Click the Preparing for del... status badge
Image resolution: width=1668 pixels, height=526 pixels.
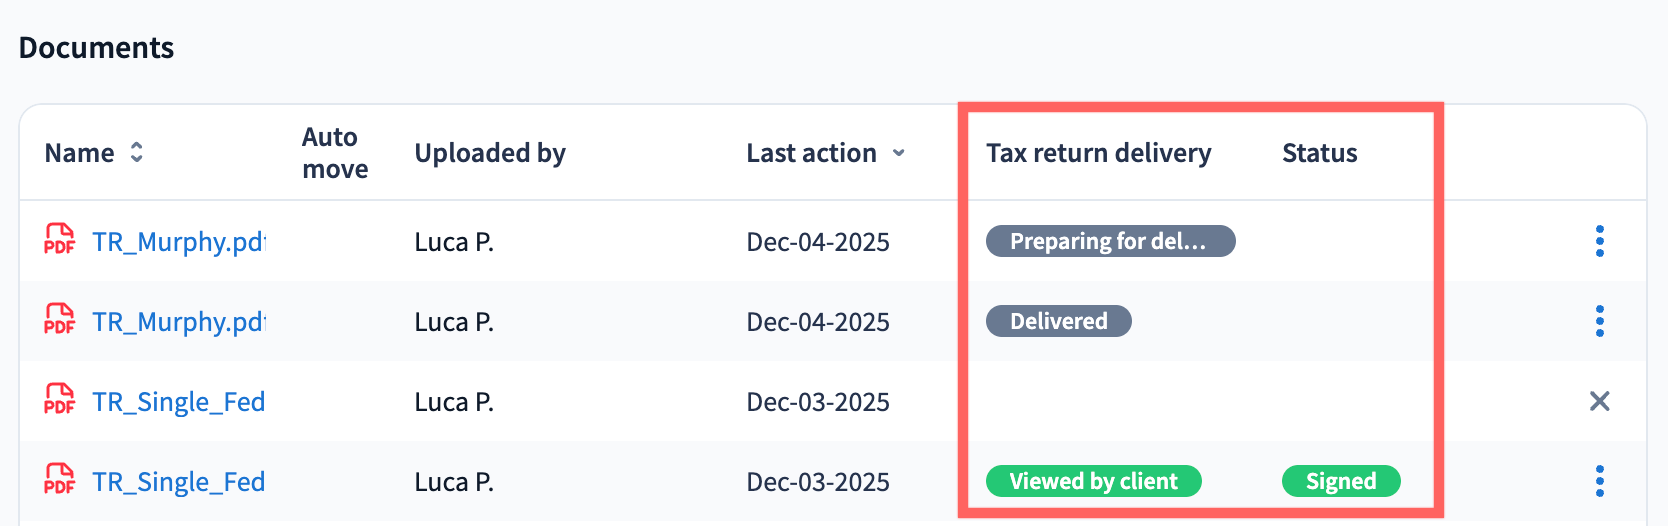(1110, 241)
